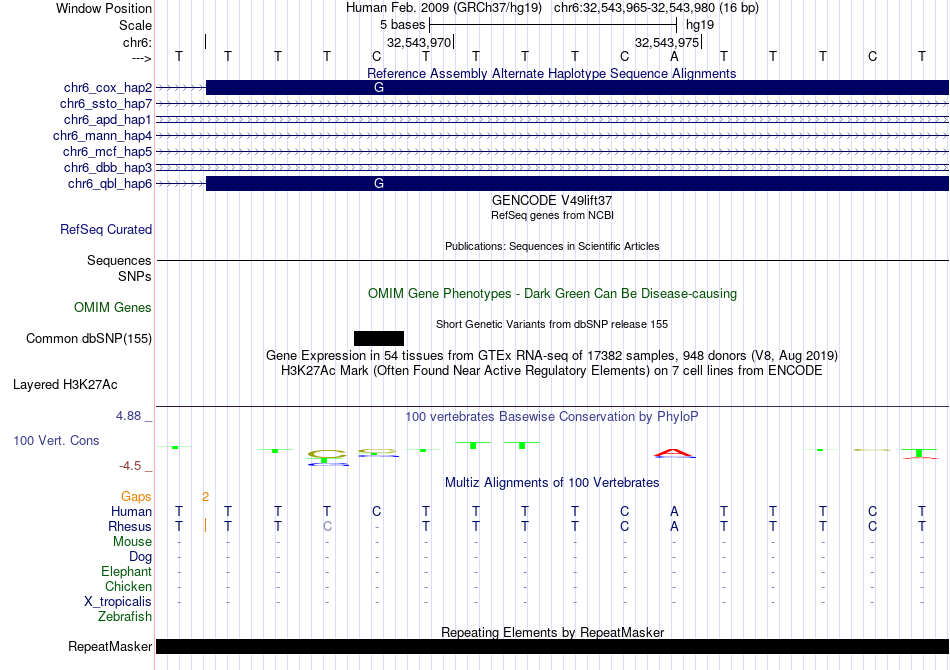
Task: Click the GENCODE V49lift37 track title
Action: 552,201
